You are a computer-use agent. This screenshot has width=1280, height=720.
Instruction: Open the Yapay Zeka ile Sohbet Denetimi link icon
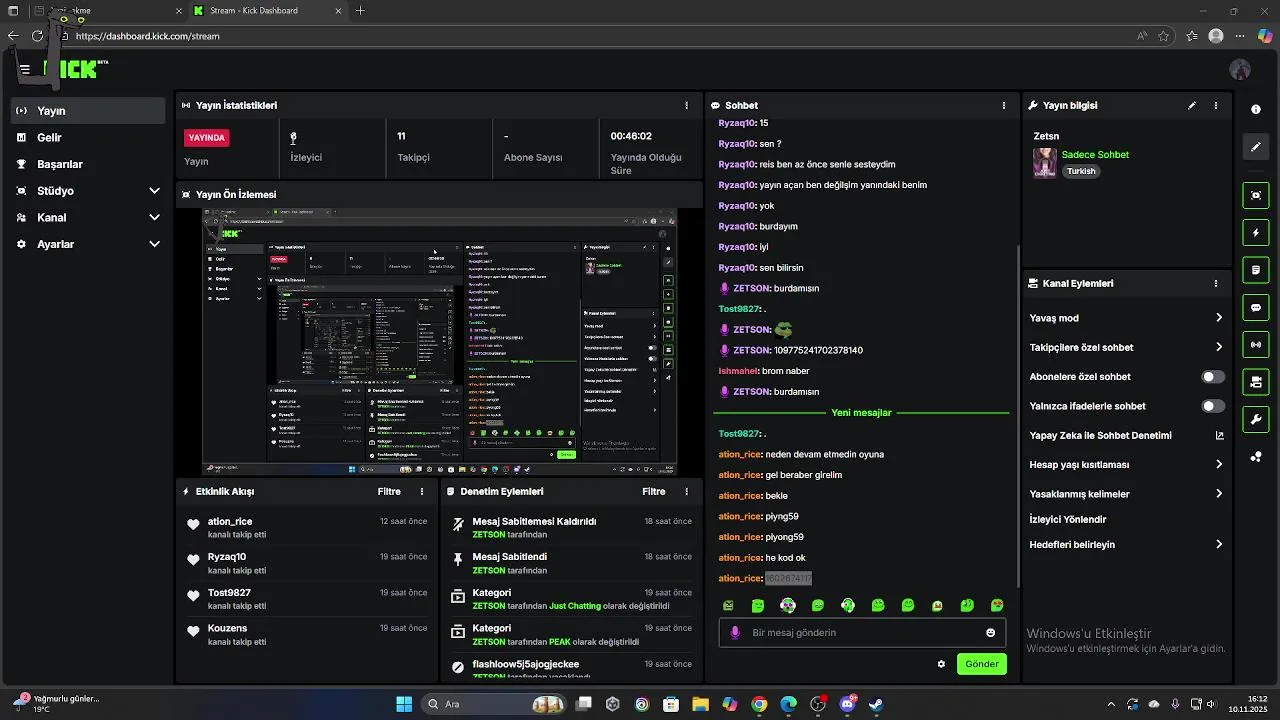tap(1219, 436)
